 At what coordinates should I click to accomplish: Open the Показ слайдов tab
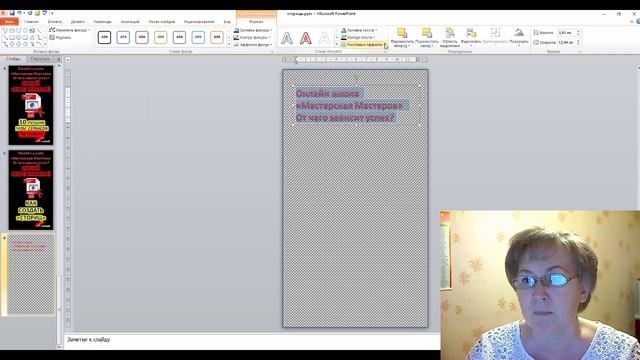[x=162, y=22]
